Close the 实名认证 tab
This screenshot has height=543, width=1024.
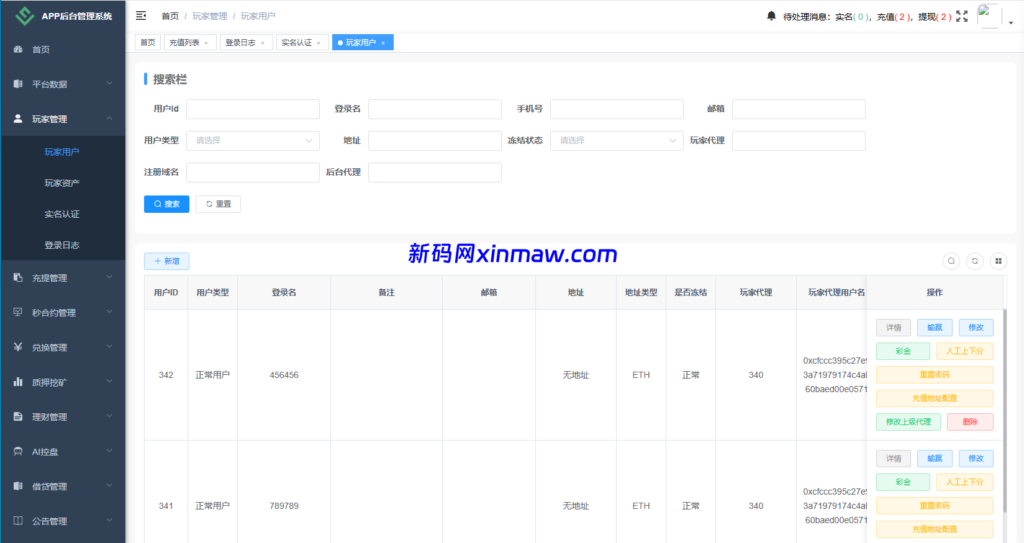319,43
